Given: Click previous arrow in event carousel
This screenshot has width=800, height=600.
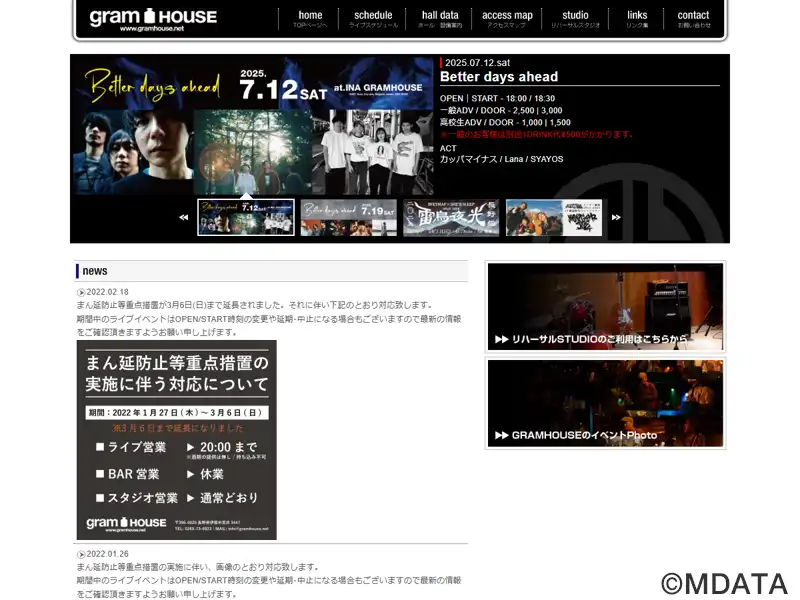Looking at the screenshot, I should tap(184, 217).
